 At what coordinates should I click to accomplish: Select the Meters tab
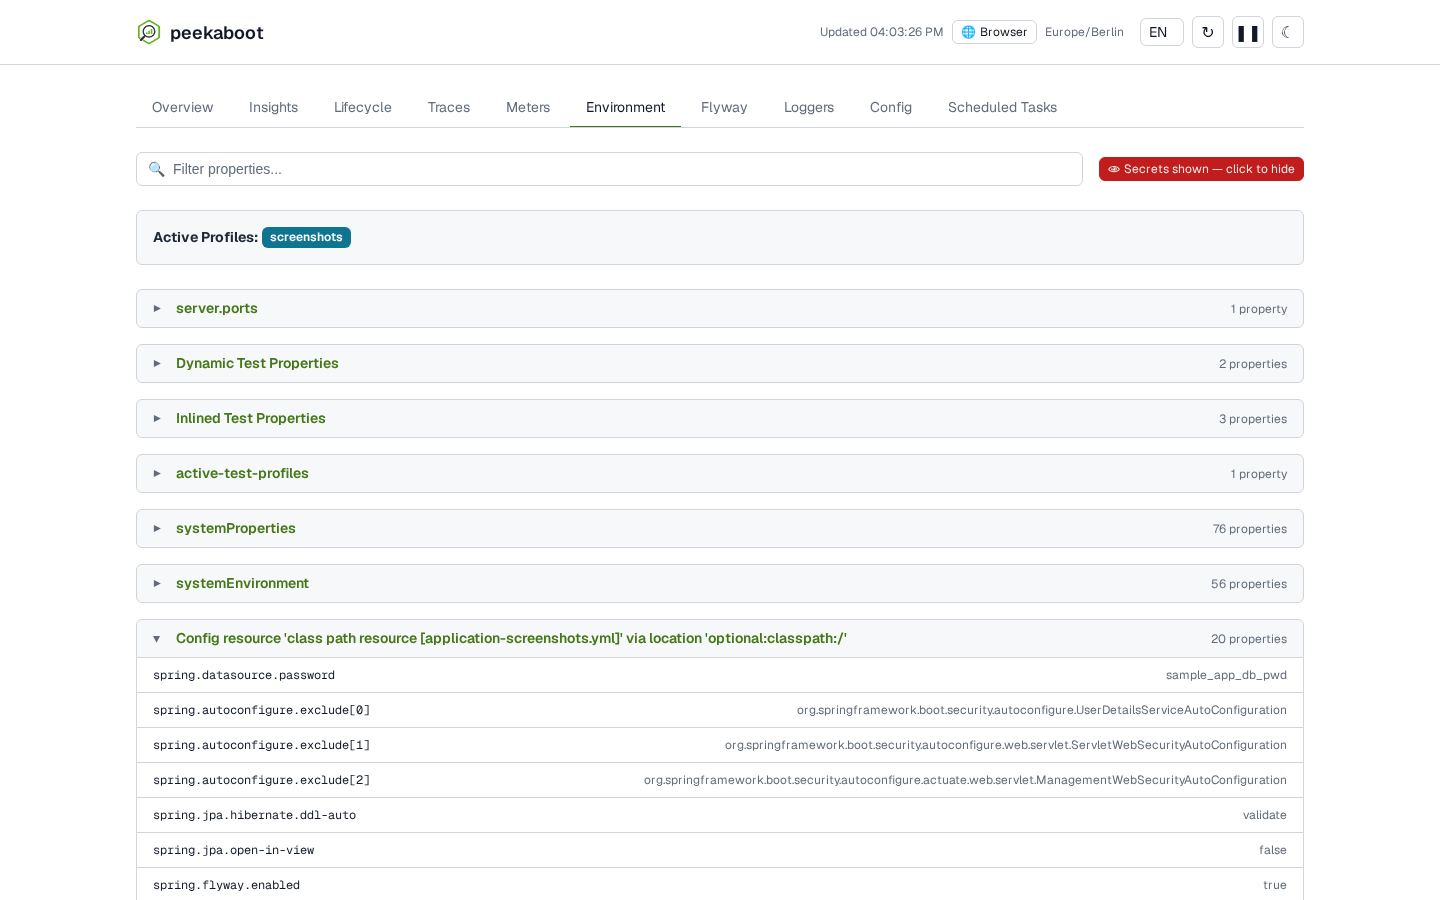click(x=528, y=107)
